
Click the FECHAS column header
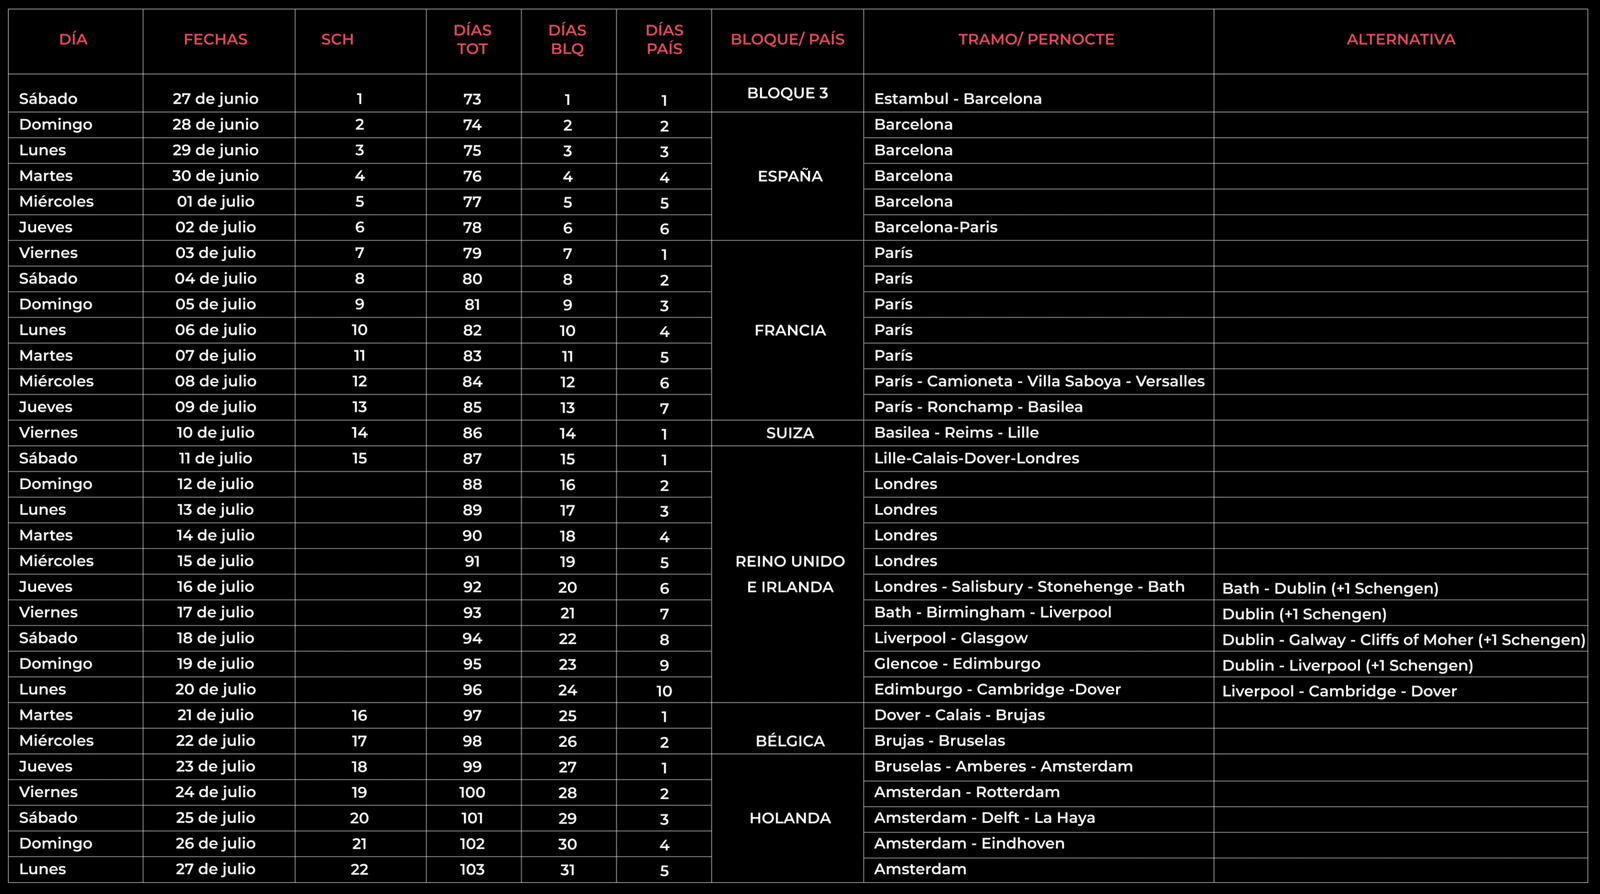[x=215, y=40]
